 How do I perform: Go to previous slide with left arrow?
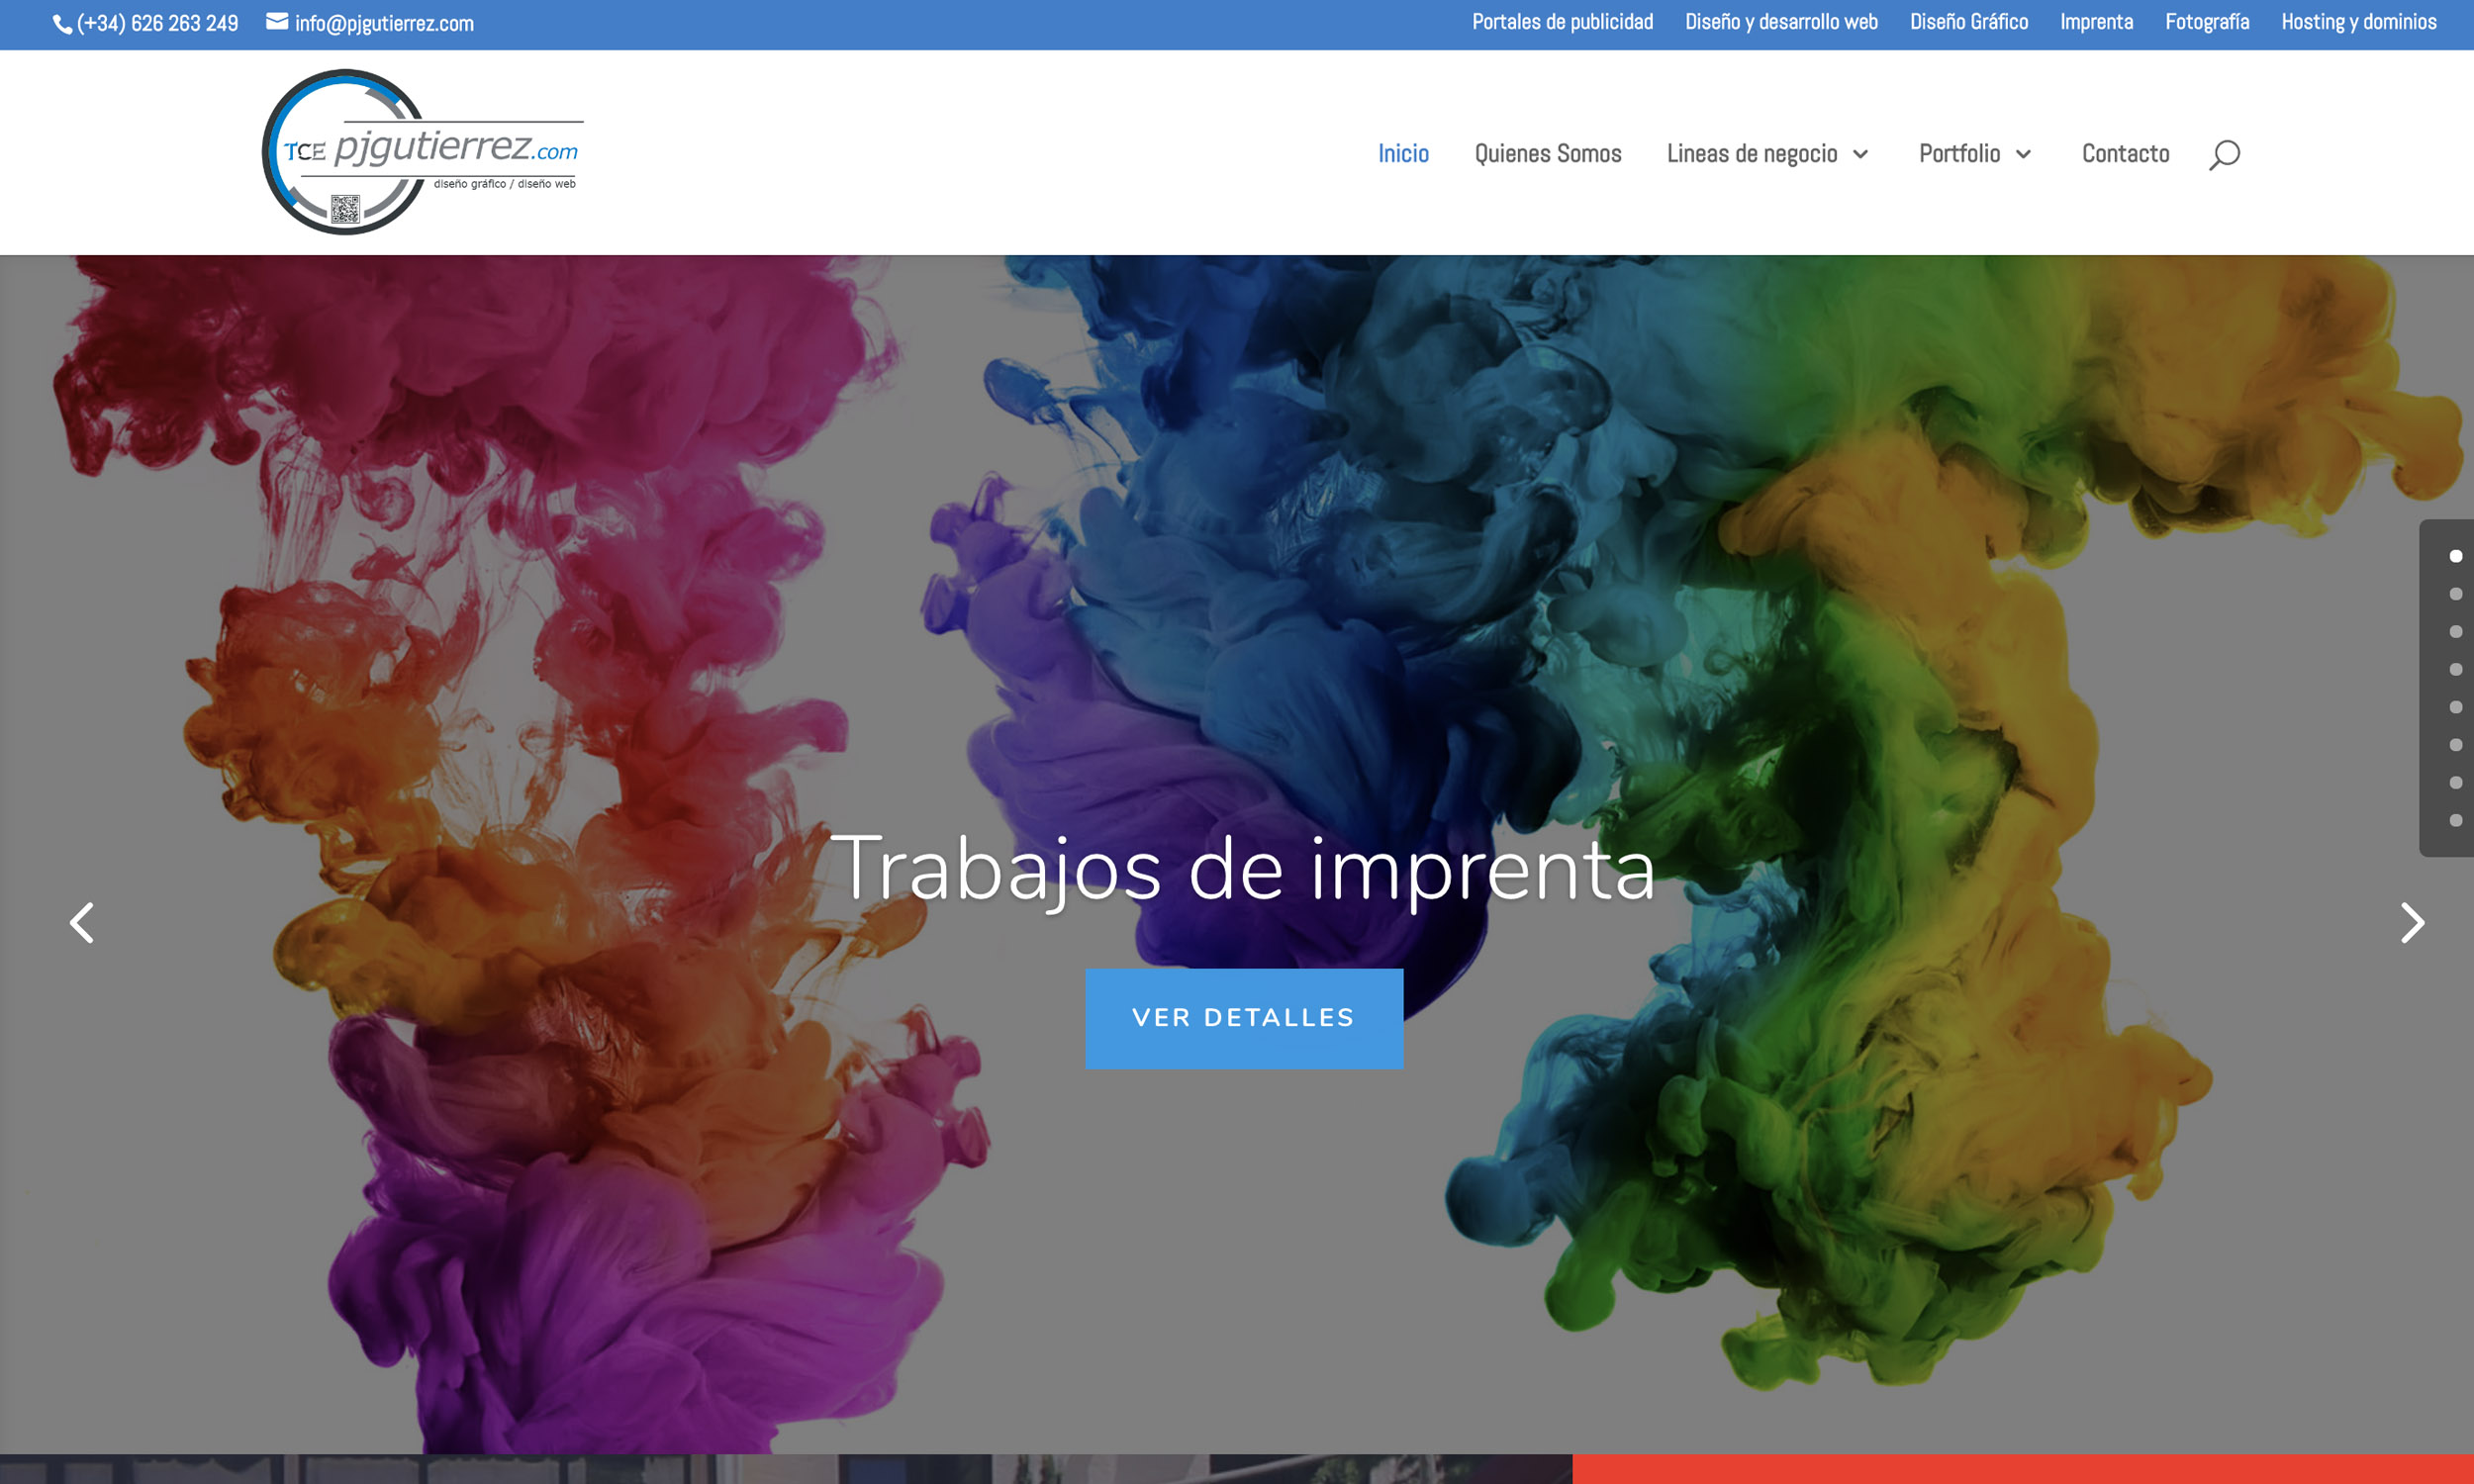[82, 922]
